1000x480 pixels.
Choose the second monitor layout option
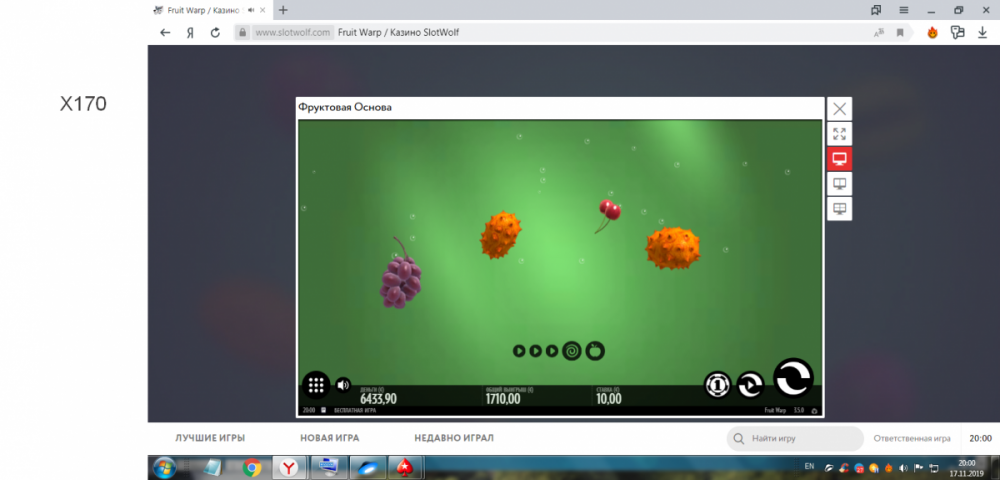[839, 184]
